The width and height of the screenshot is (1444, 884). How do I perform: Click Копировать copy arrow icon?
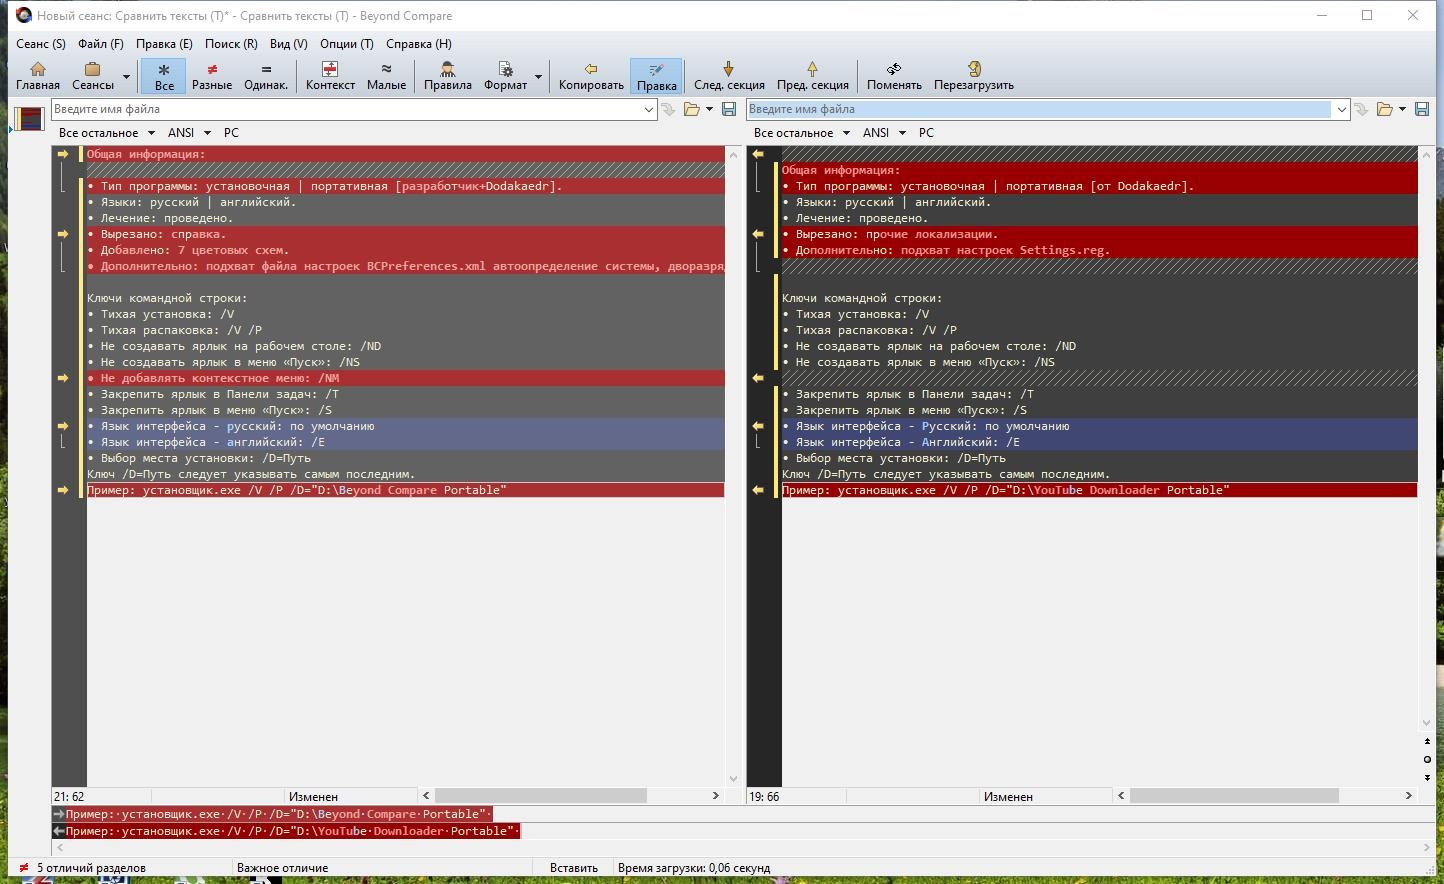591,75
